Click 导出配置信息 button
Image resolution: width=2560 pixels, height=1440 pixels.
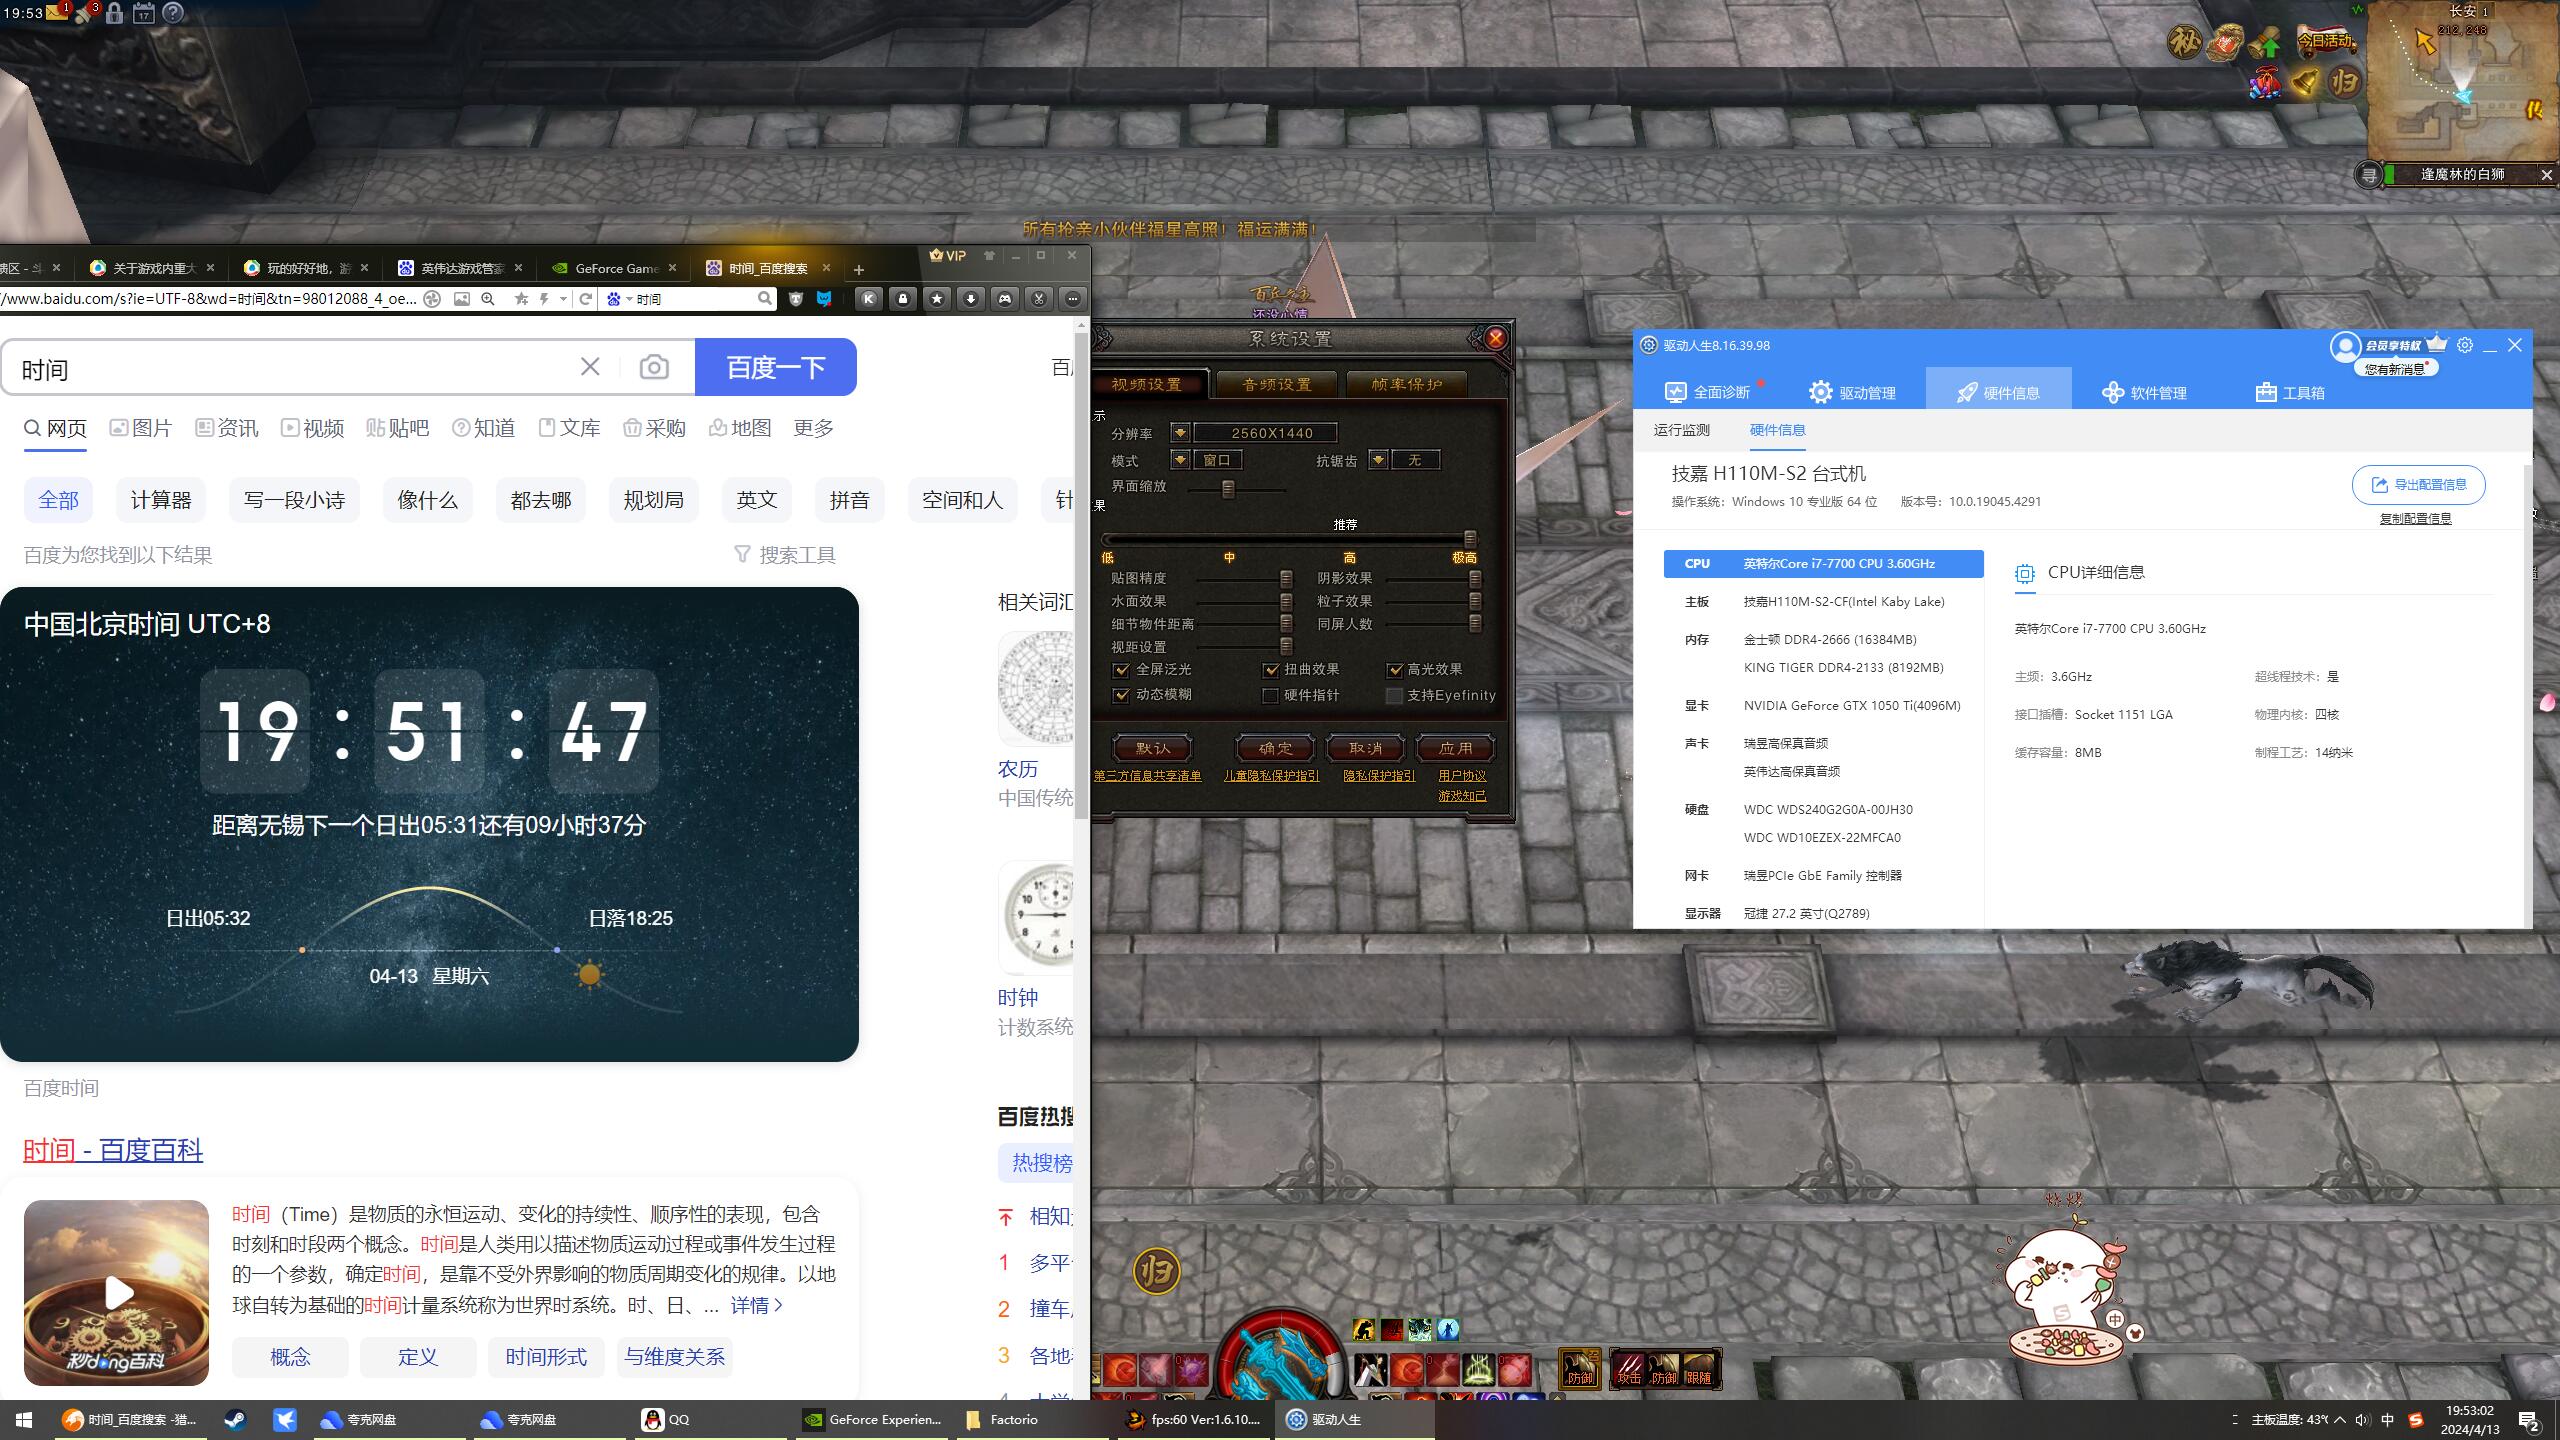pyautogui.click(x=2418, y=485)
